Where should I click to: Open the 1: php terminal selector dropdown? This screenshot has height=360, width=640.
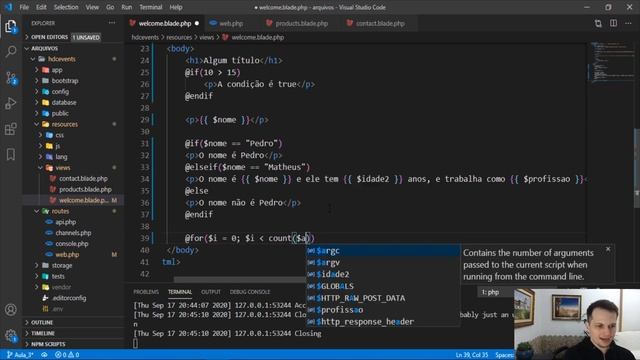coord(496,292)
